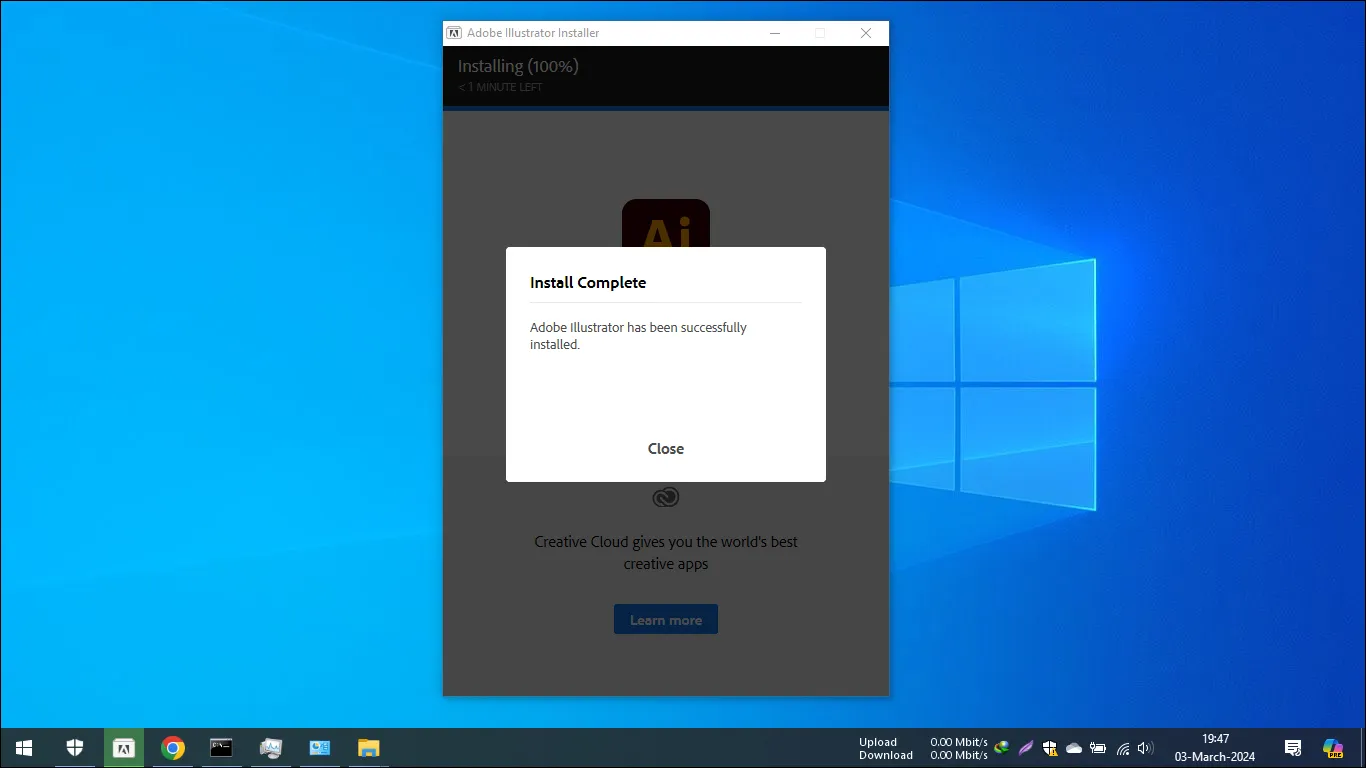Open Command Prompt from the taskbar
Screen dimensions: 1366x768
pos(221,748)
